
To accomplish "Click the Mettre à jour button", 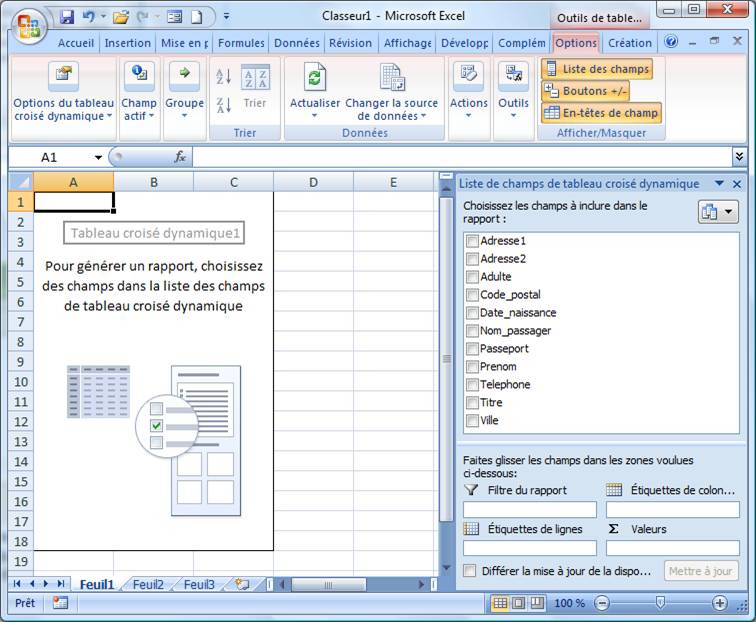I will click(x=701, y=571).
